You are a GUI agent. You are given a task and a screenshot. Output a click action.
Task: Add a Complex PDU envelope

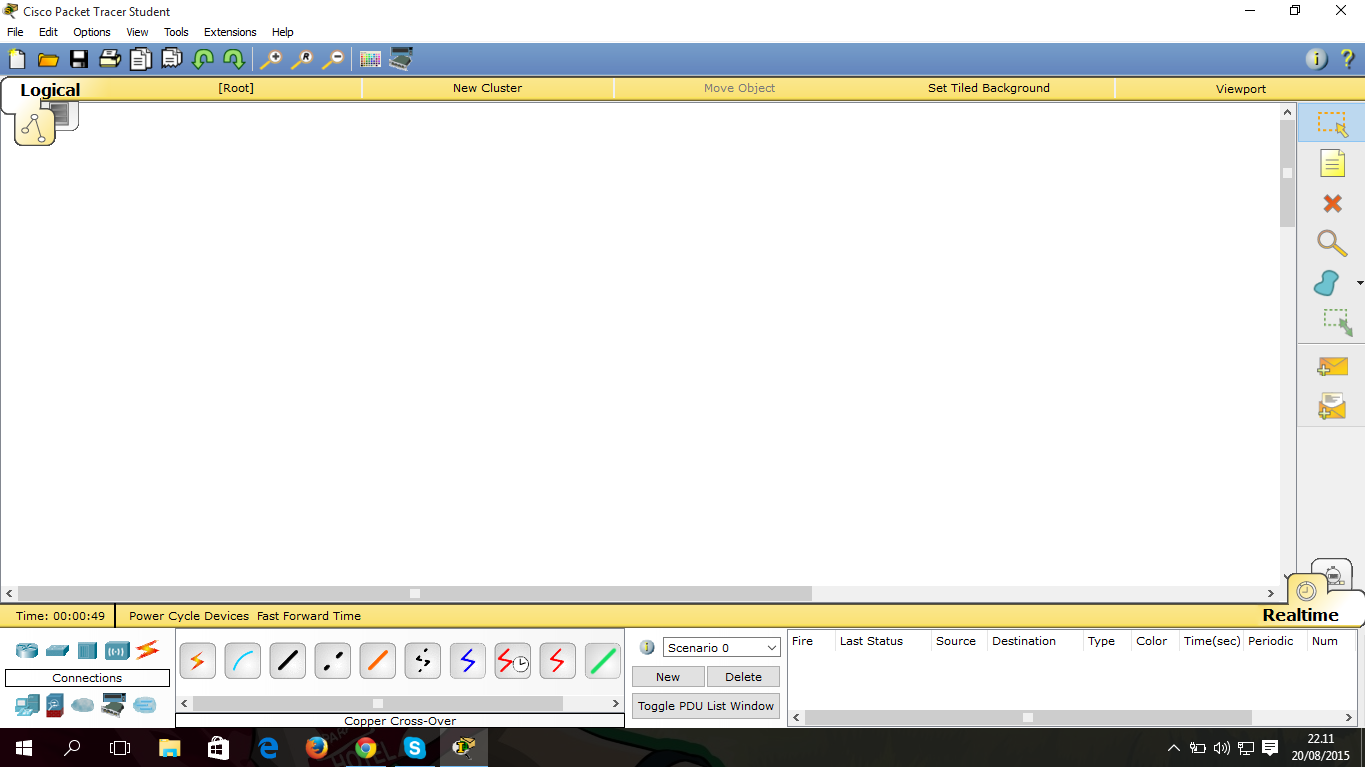point(1332,406)
